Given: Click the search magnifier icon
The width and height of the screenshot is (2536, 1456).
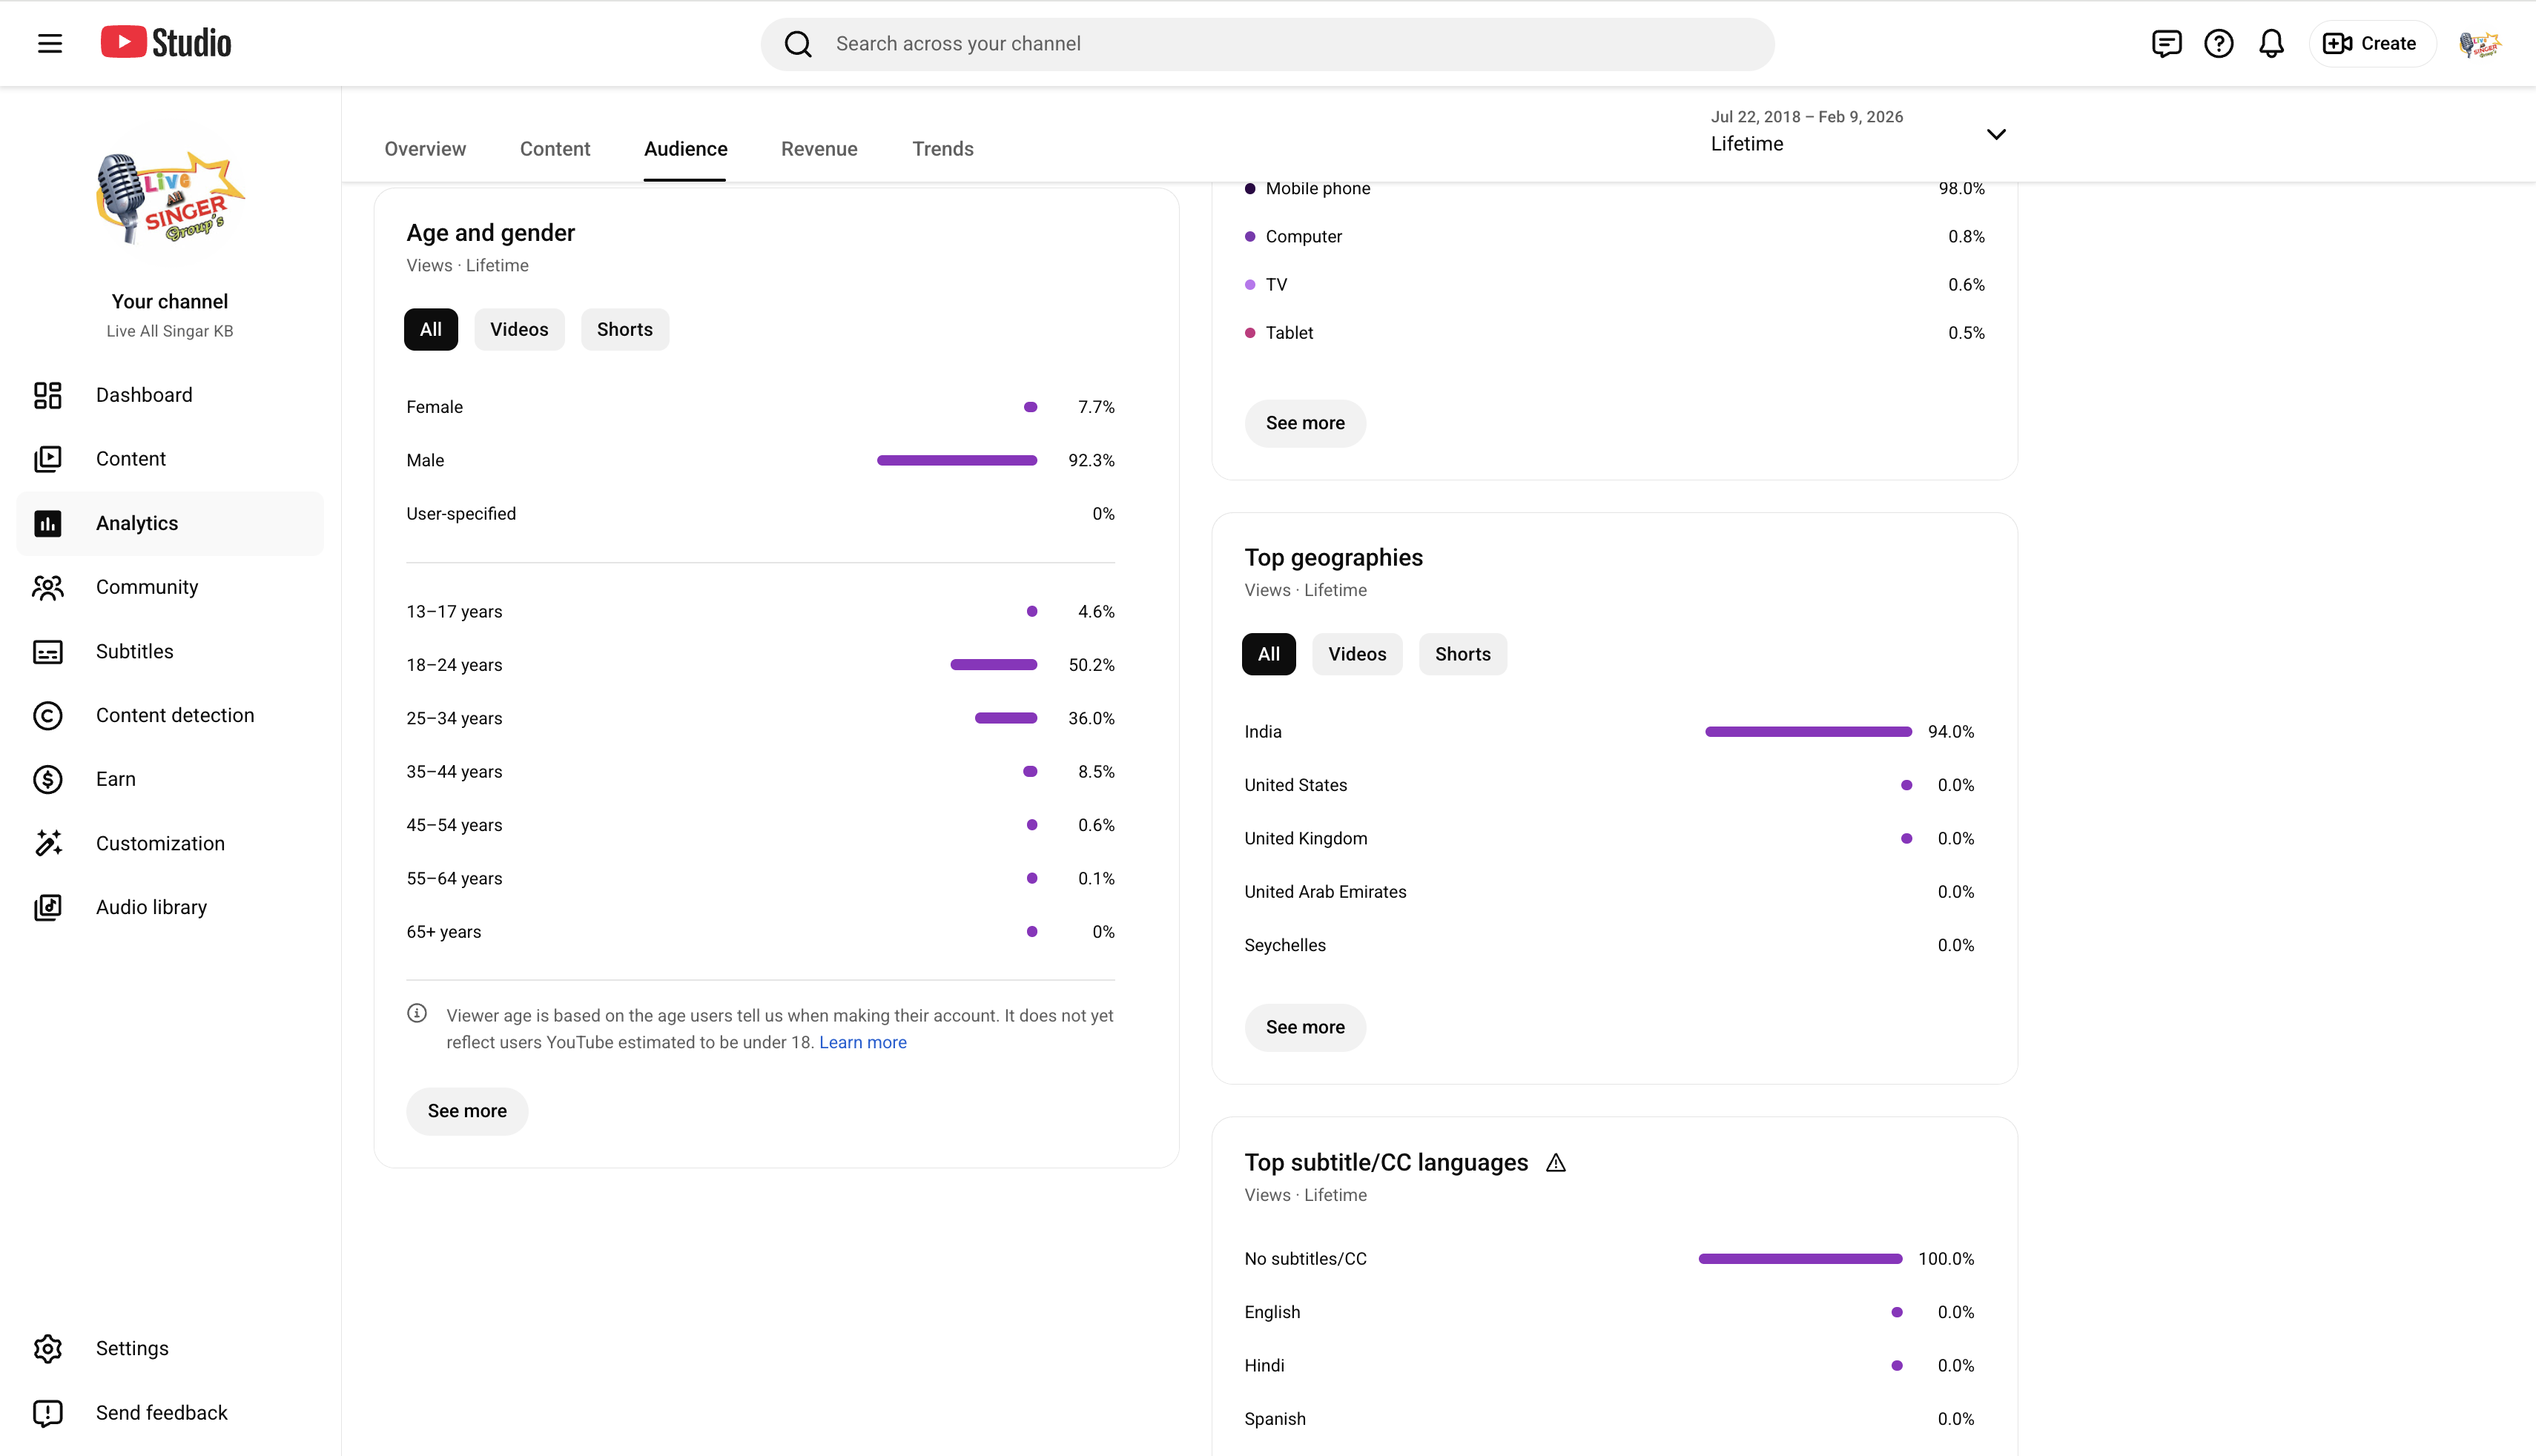Looking at the screenshot, I should [798, 44].
